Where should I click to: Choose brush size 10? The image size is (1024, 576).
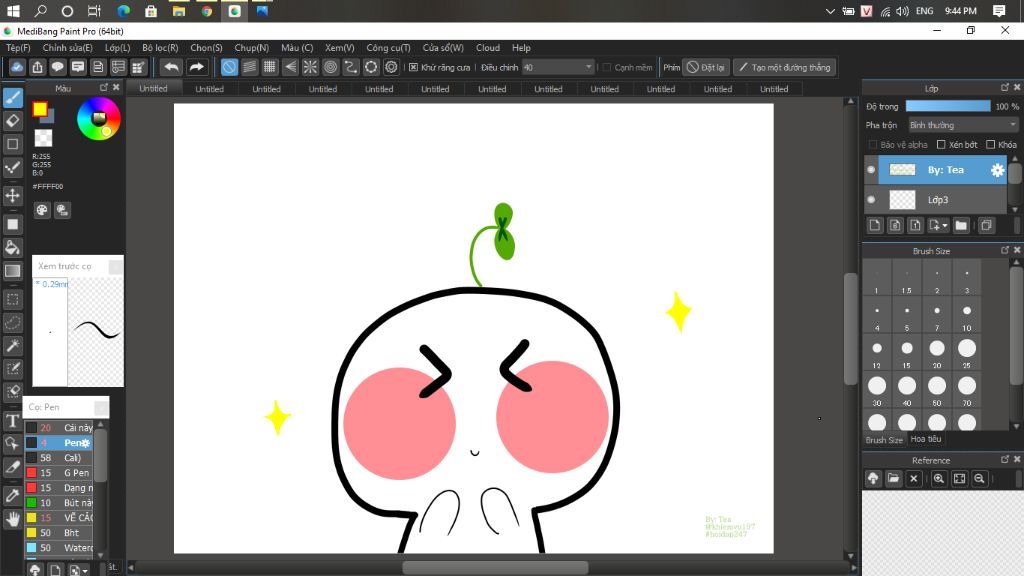point(967,312)
